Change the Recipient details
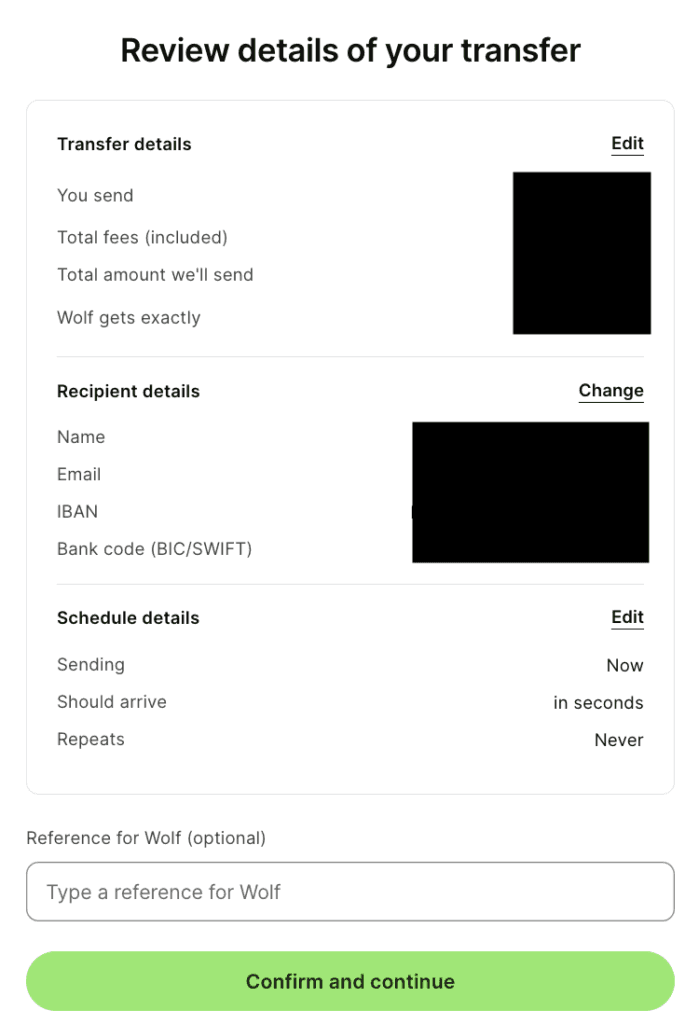 click(610, 391)
